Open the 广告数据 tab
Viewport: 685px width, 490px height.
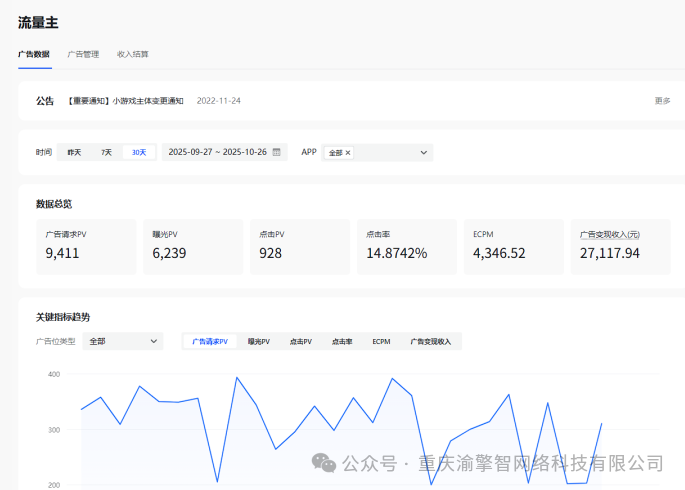34,54
